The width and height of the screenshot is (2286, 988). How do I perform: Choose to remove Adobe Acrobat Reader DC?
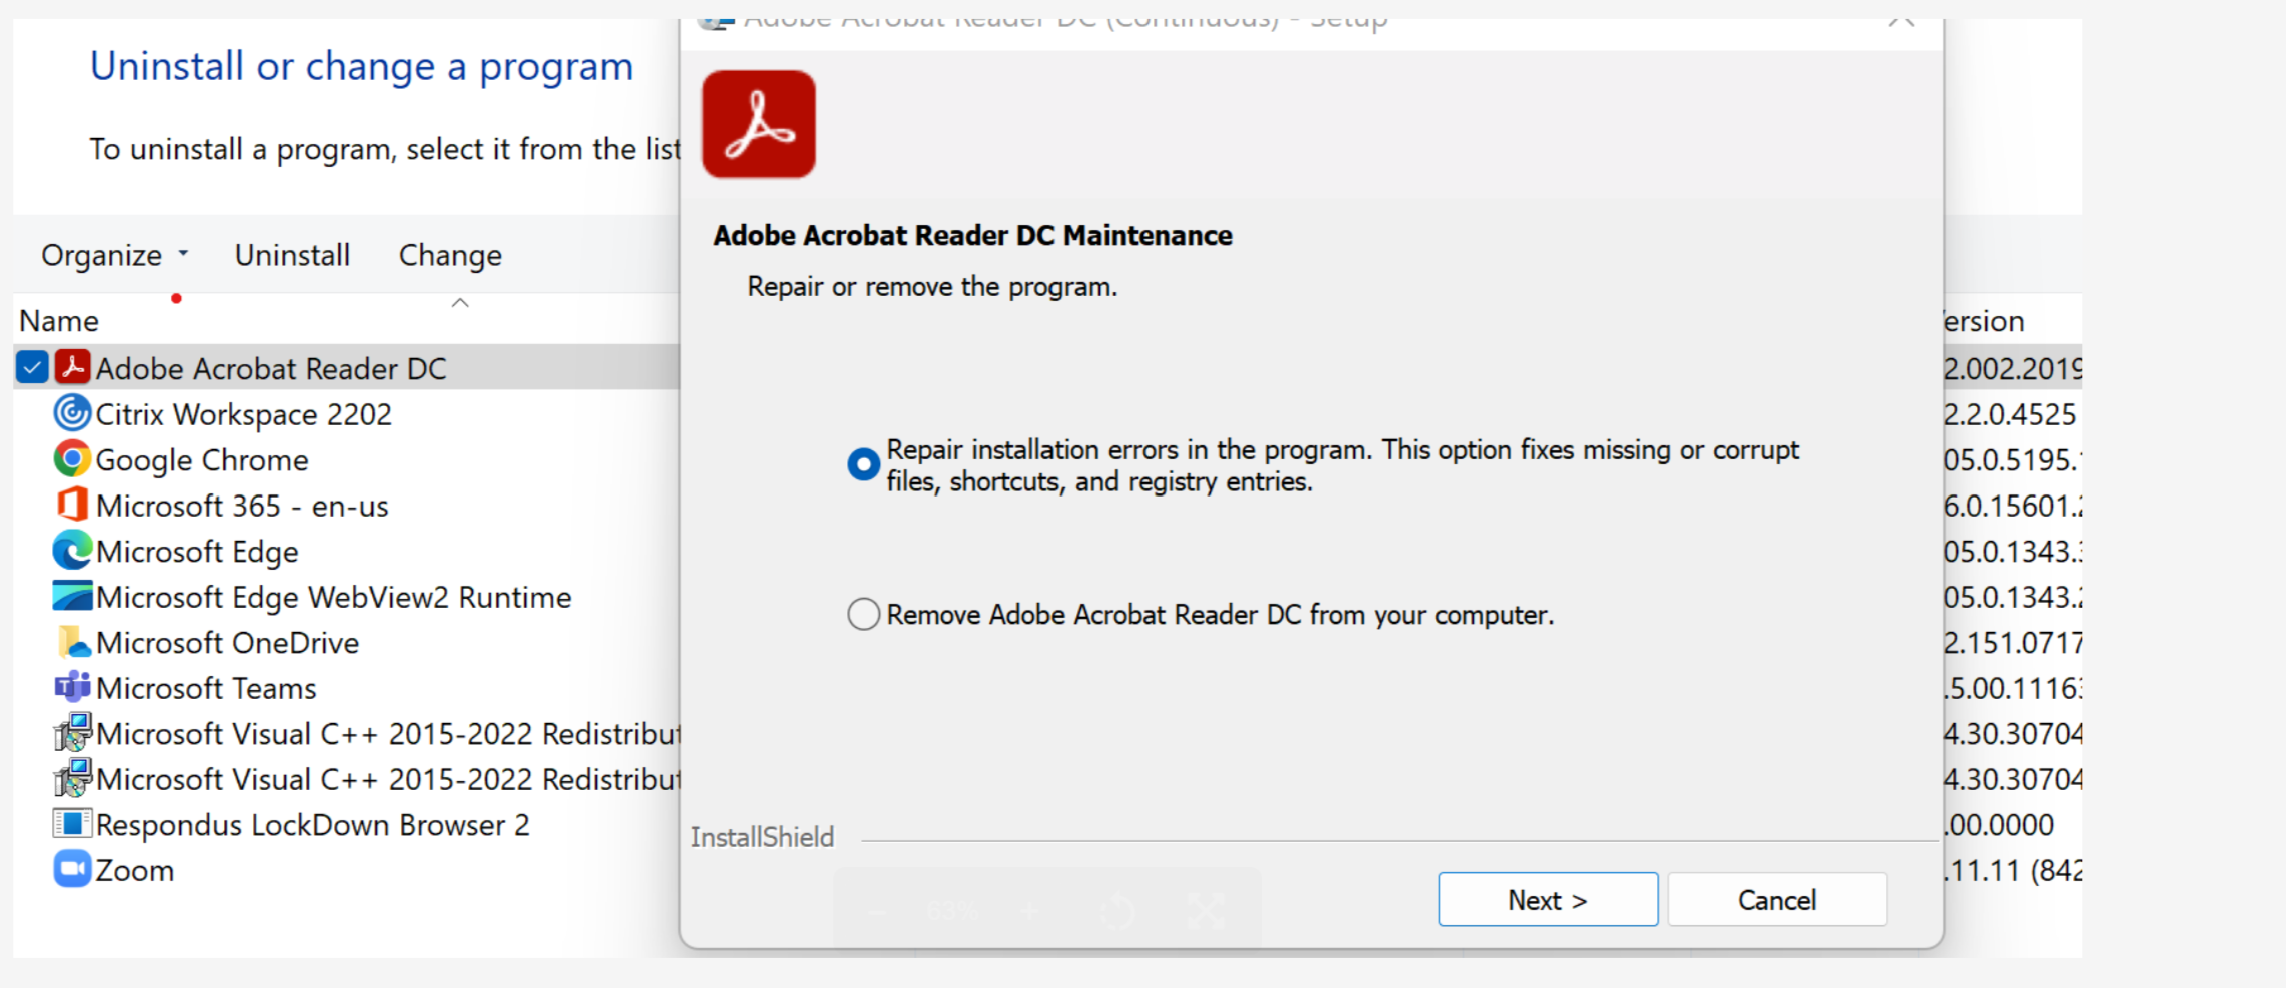point(863,613)
